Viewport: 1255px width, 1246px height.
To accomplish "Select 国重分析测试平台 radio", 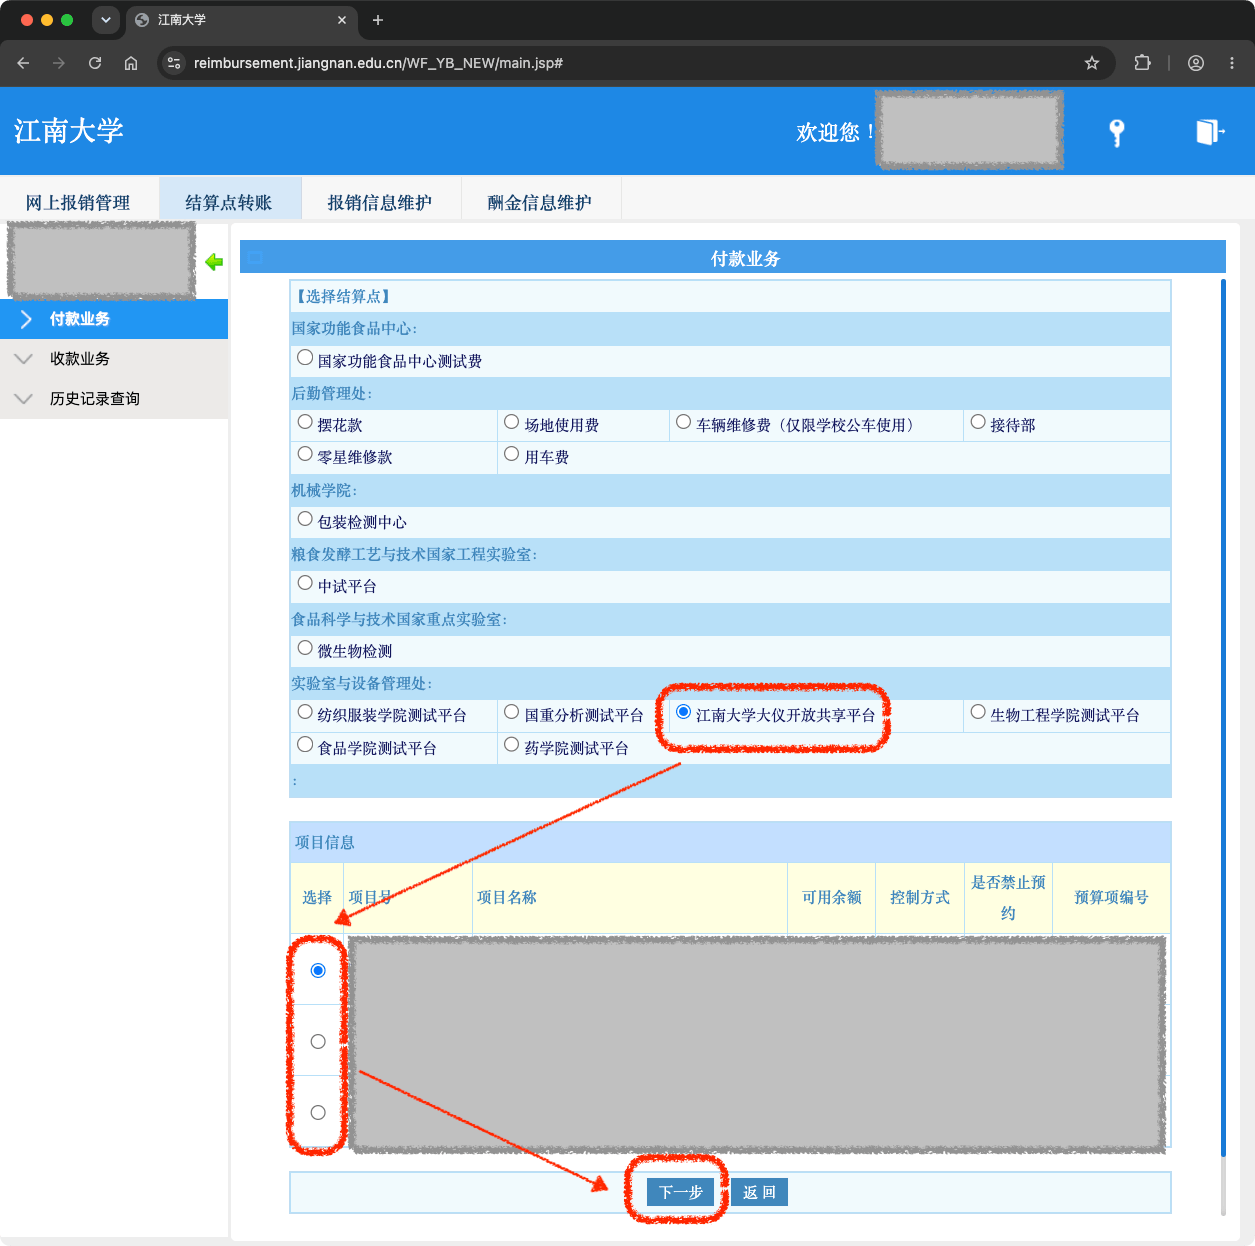I will click(x=512, y=712).
